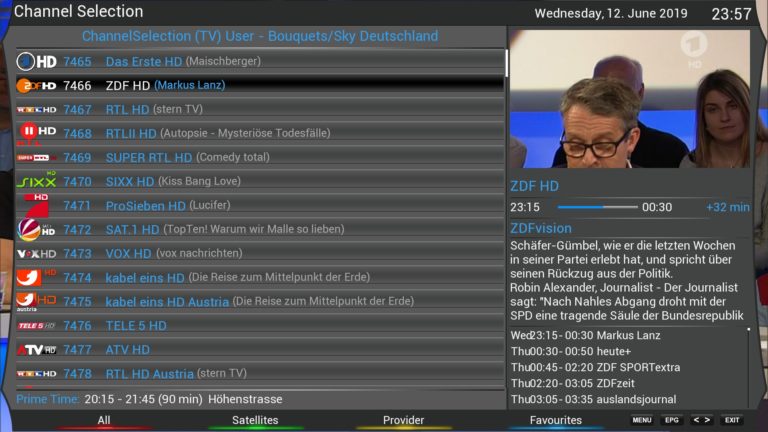Click the ZDF HD title under preview
Viewport: 768px width, 432px height.
pyautogui.click(x=534, y=186)
